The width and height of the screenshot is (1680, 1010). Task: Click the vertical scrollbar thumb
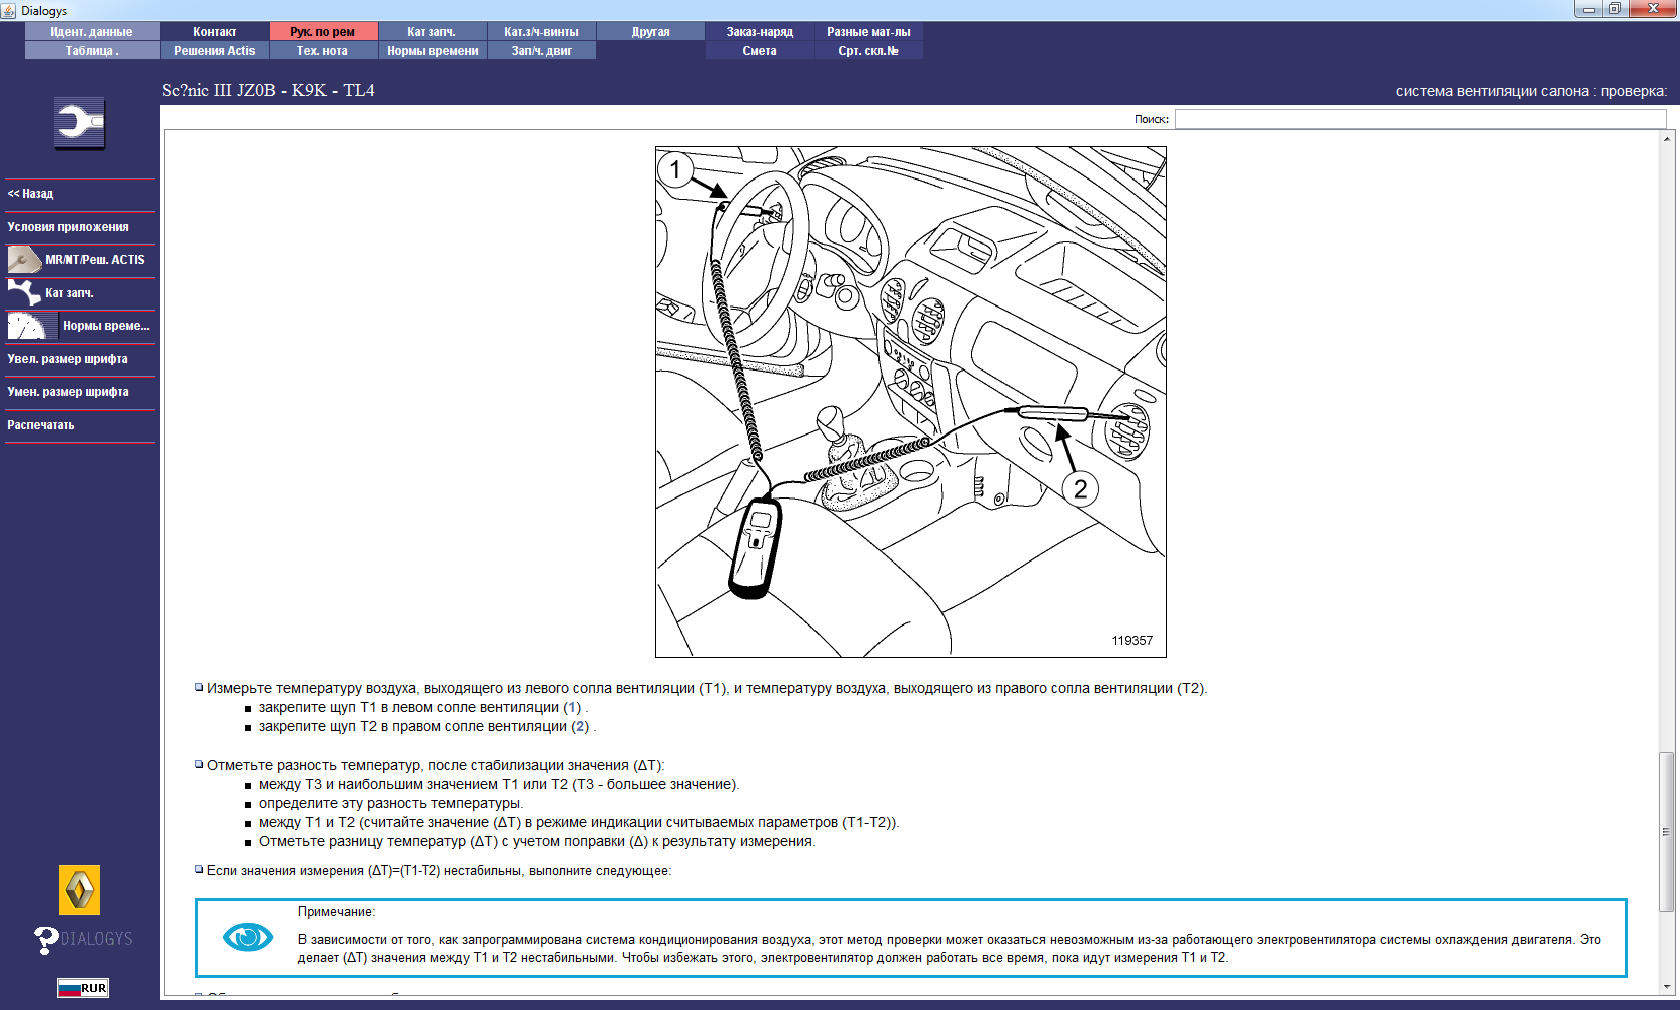(x=1666, y=832)
